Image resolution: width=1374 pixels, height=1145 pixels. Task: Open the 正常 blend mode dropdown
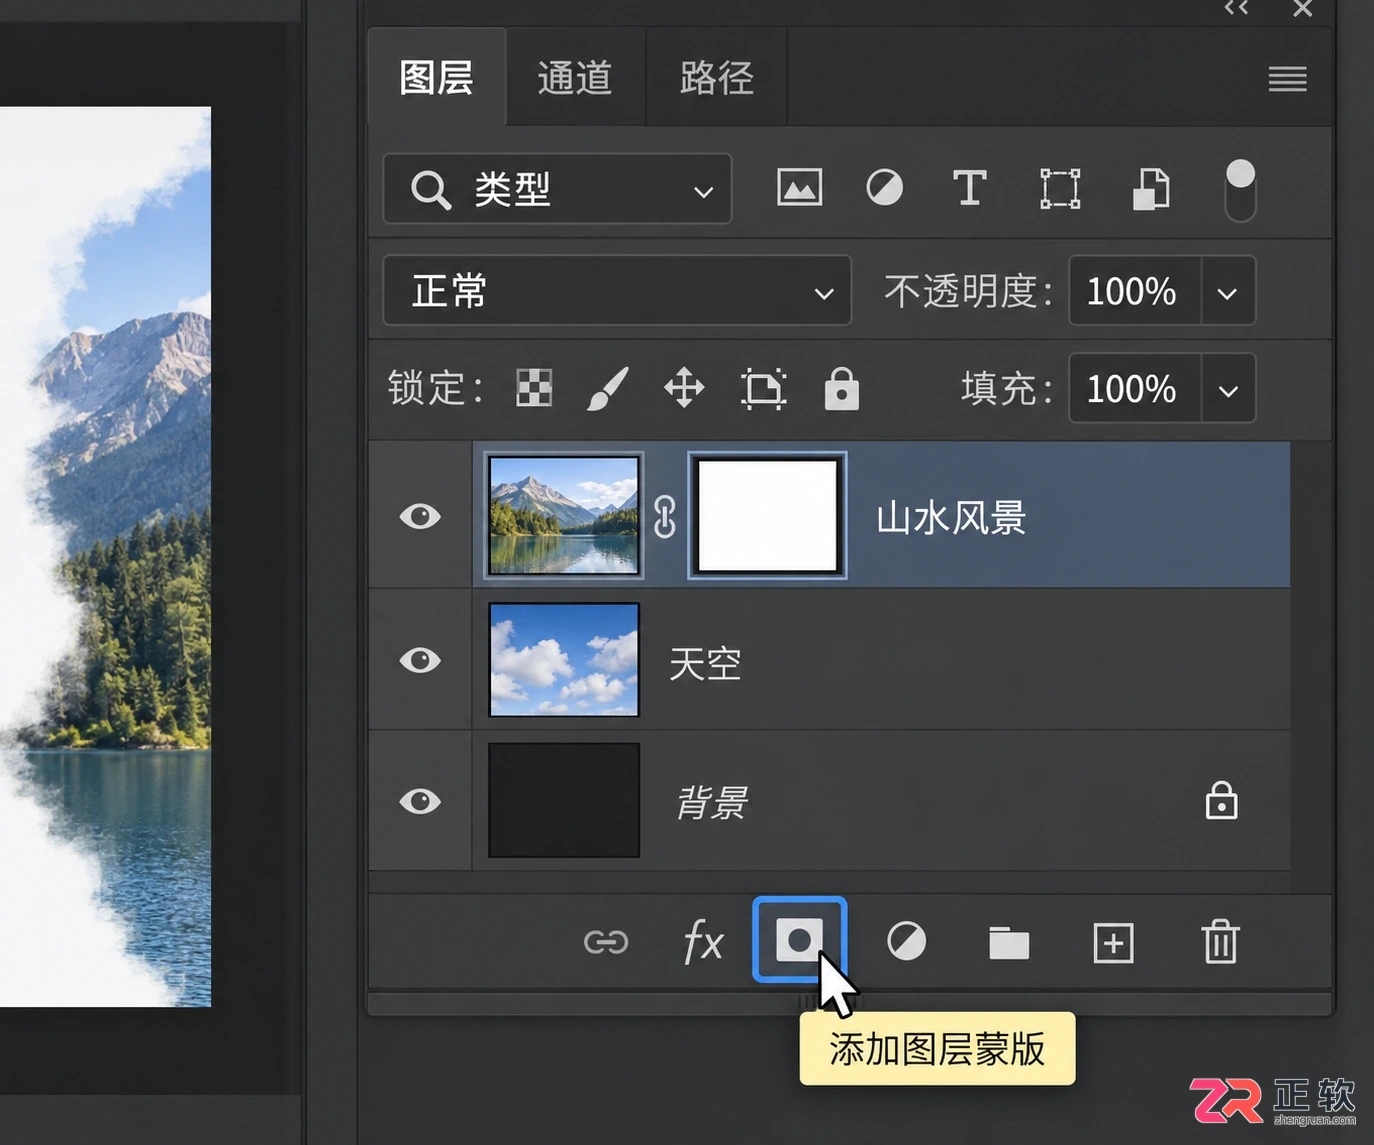click(x=617, y=291)
